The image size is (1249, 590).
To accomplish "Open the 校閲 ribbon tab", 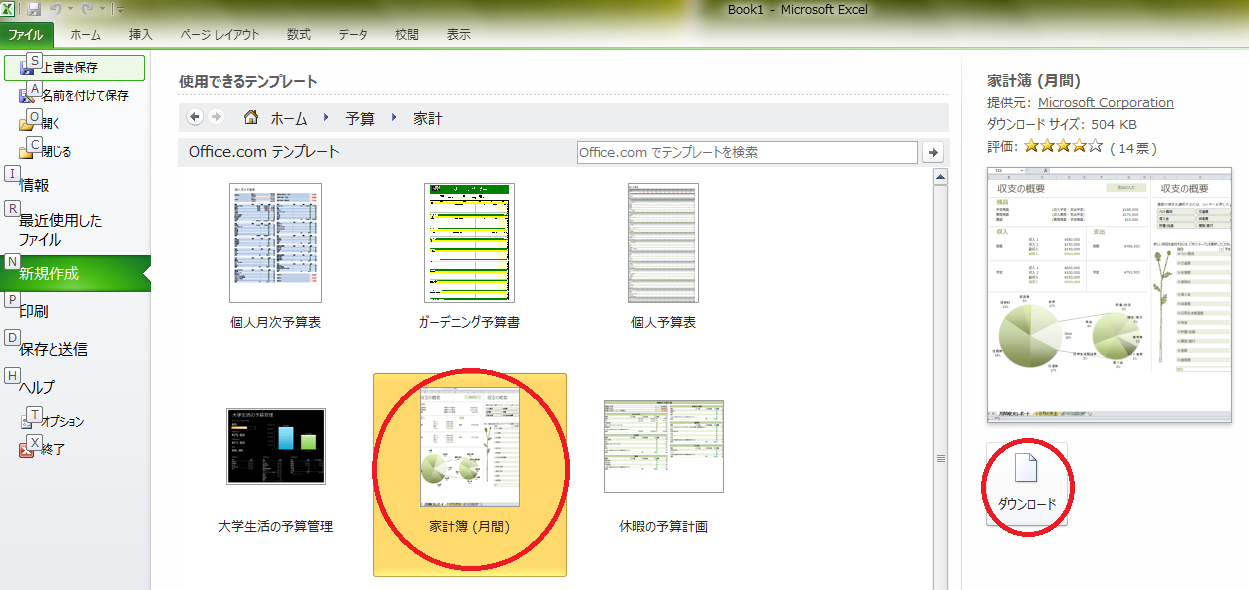I will (x=407, y=34).
